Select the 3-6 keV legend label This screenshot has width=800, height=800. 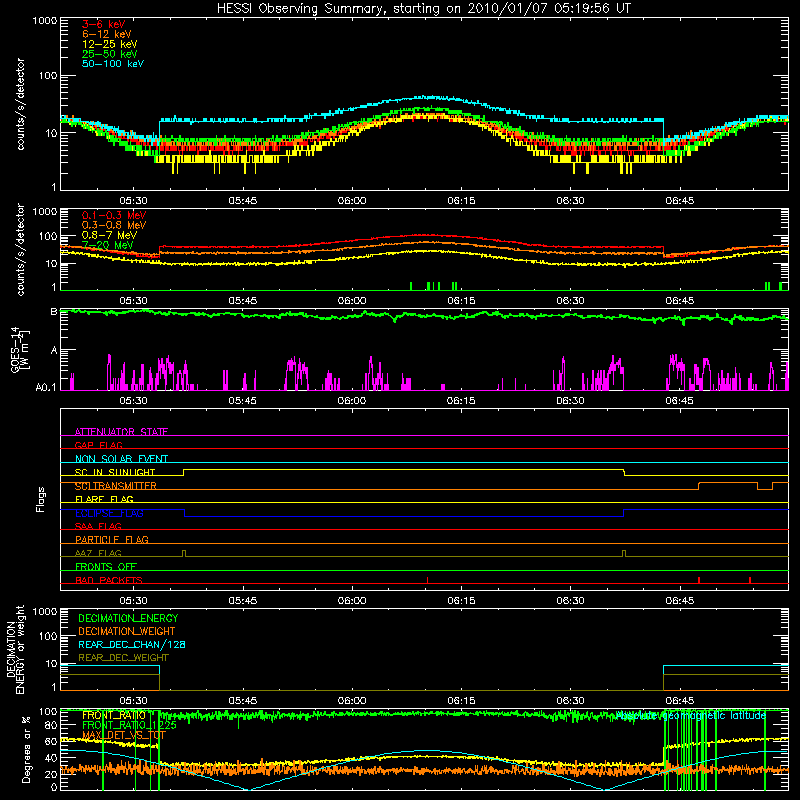[104, 24]
